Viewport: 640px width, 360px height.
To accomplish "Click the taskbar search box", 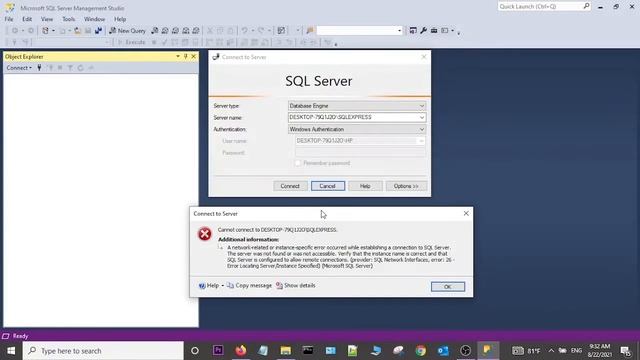I will pos(103,351).
